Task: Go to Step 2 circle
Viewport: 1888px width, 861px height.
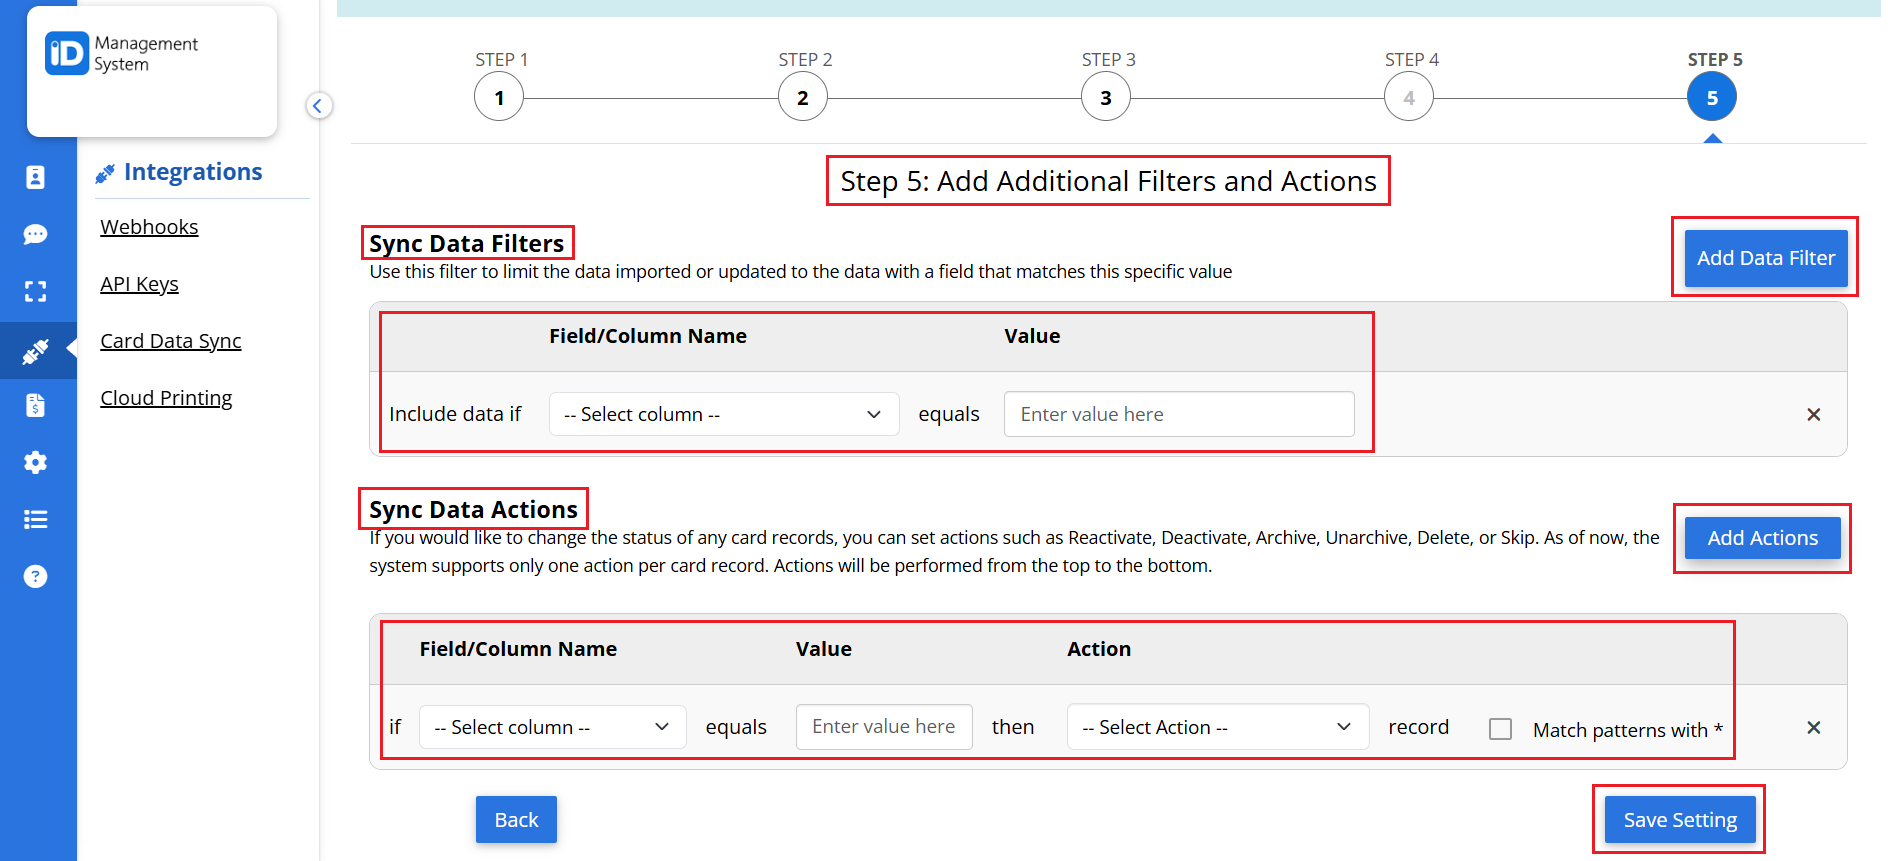Action: pyautogui.click(x=802, y=98)
